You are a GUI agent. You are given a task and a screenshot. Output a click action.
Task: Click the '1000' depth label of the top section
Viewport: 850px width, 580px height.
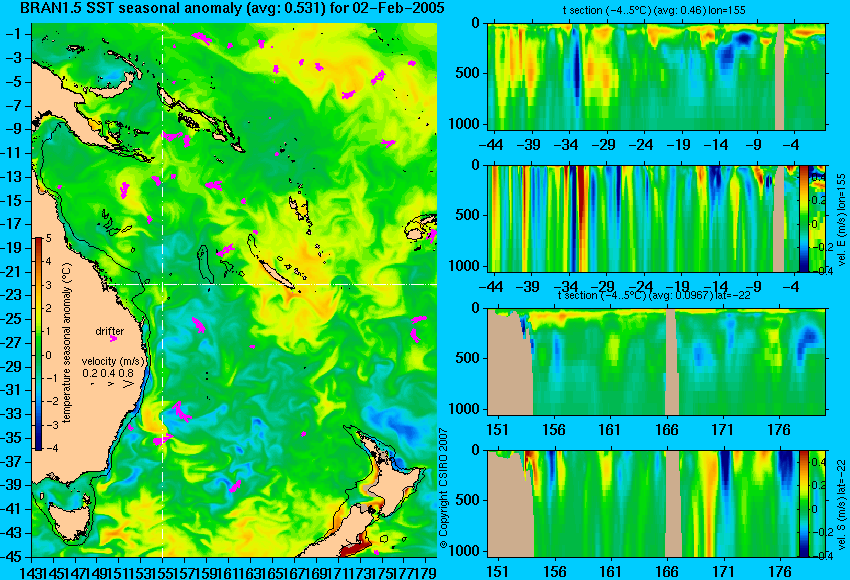pyautogui.click(x=465, y=124)
